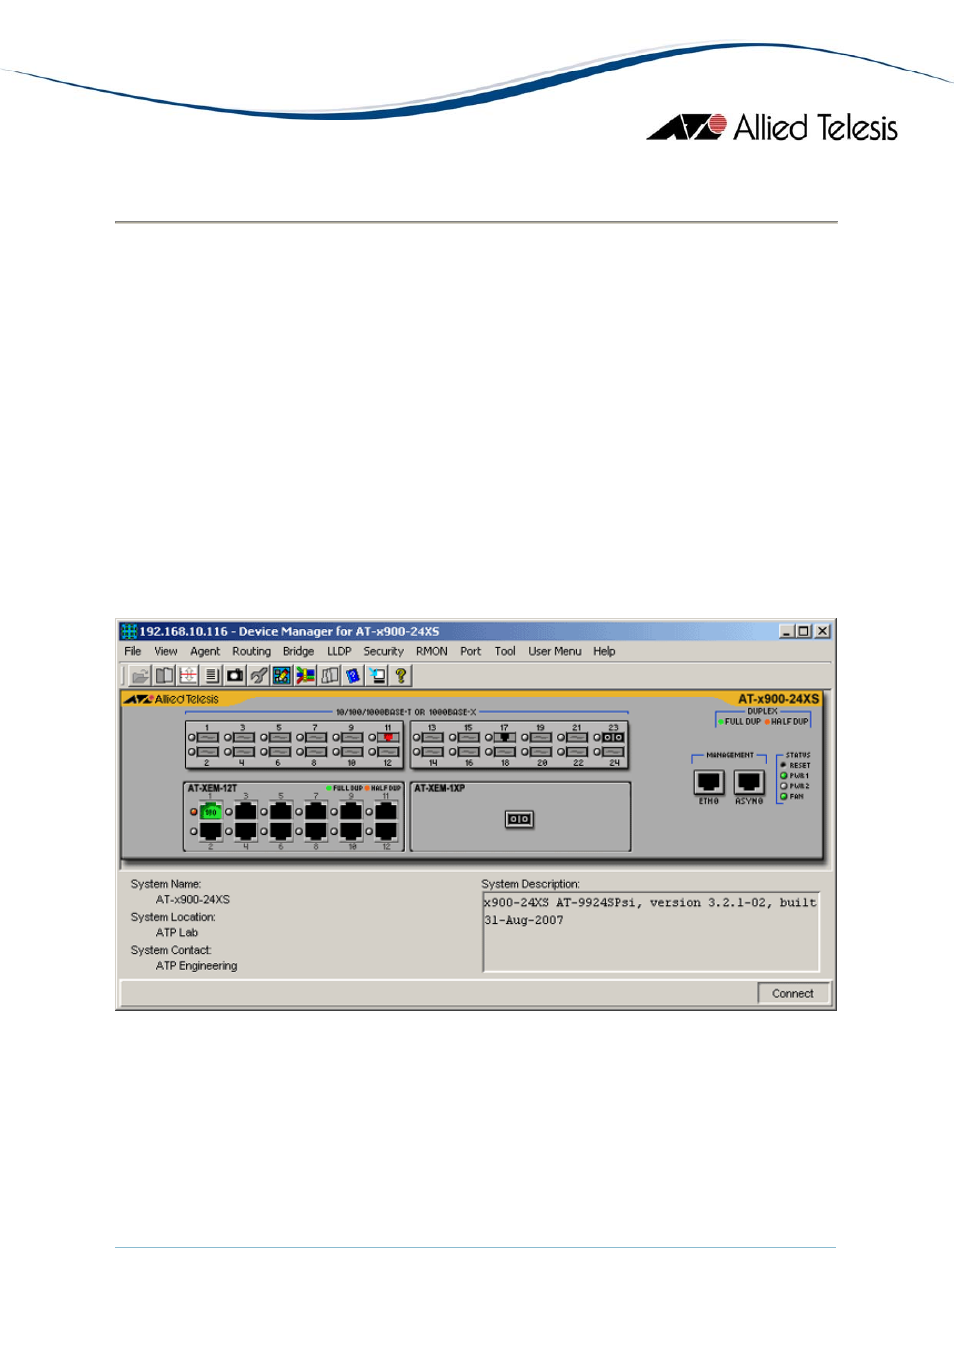
Task: Select SFP port 23 with fiber connector
Action: (613, 737)
